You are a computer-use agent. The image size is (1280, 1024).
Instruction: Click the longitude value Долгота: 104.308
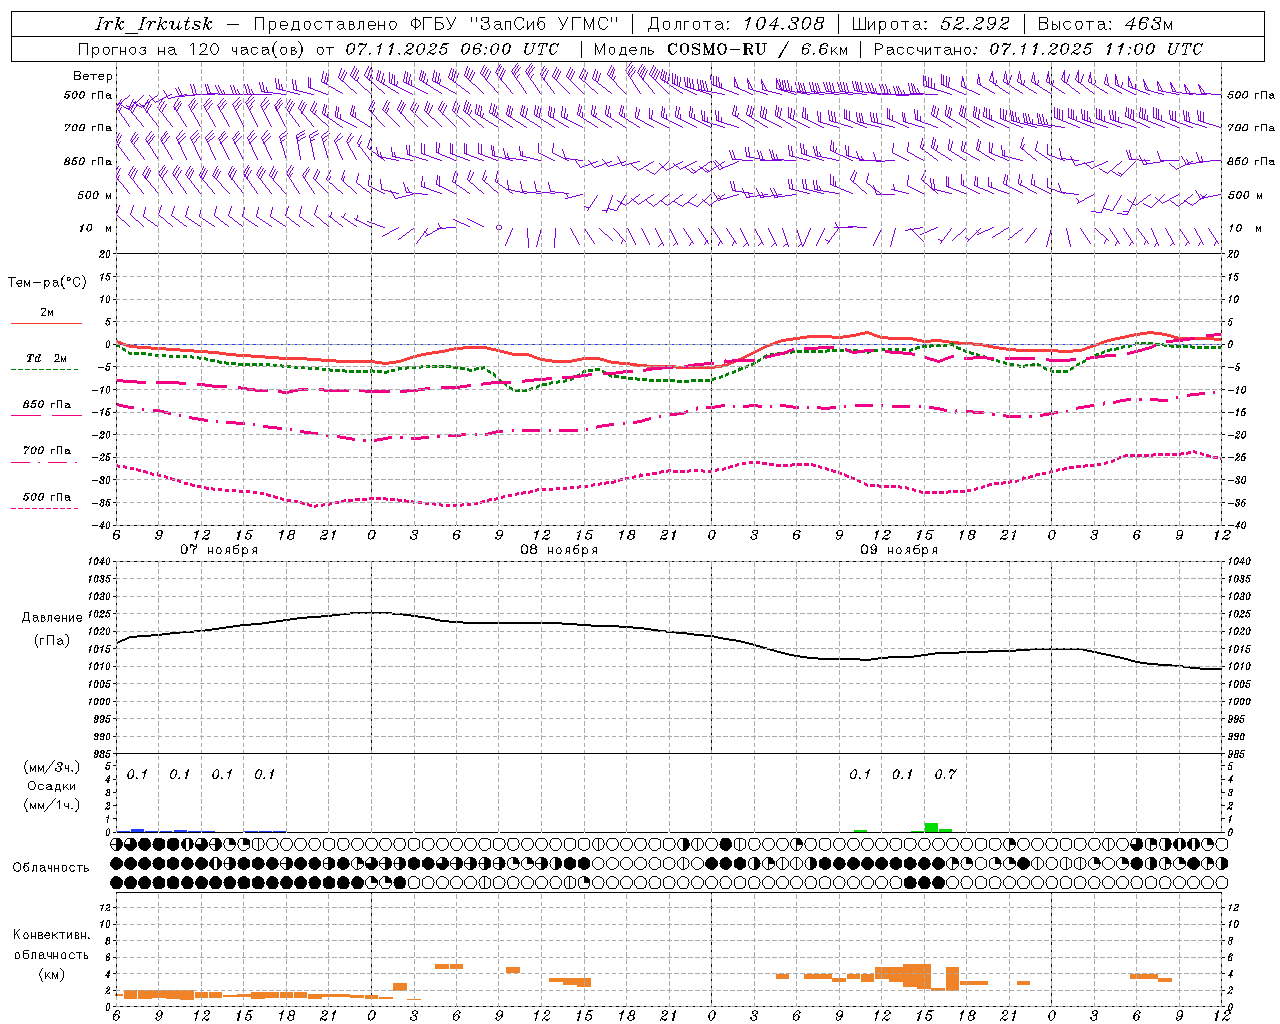(x=736, y=24)
